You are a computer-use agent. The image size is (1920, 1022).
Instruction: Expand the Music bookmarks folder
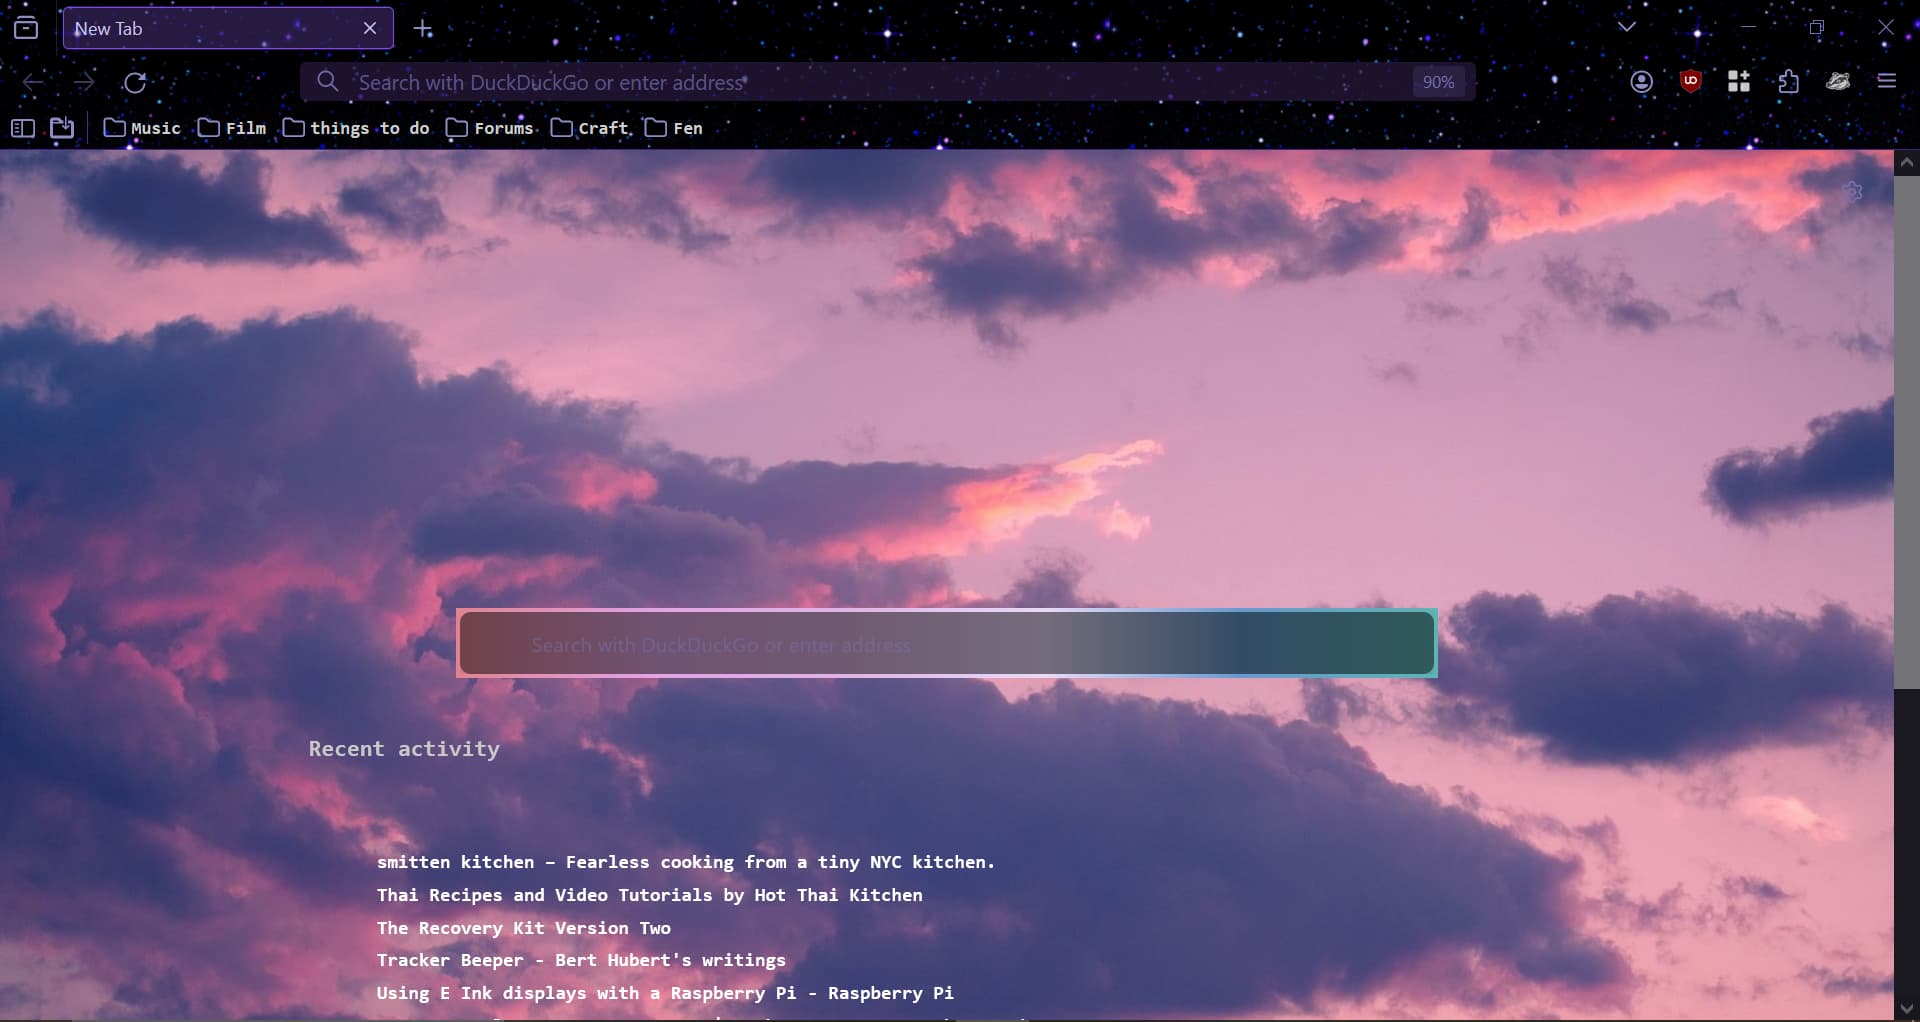pos(142,128)
